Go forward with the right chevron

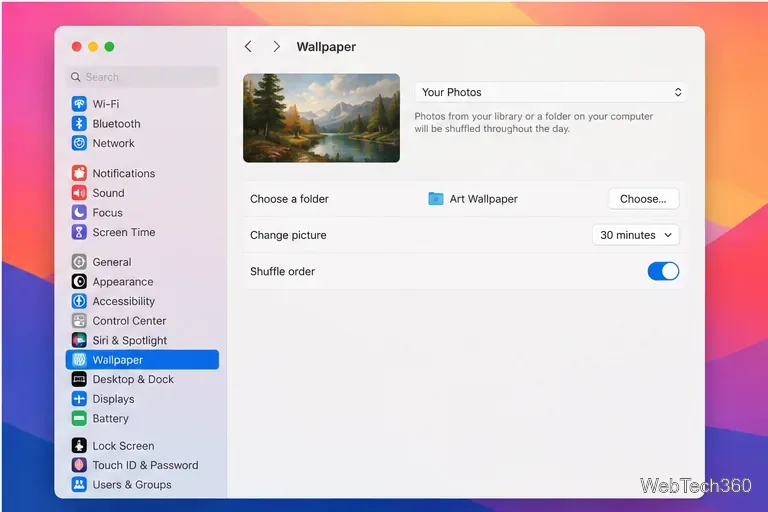pos(277,47)
